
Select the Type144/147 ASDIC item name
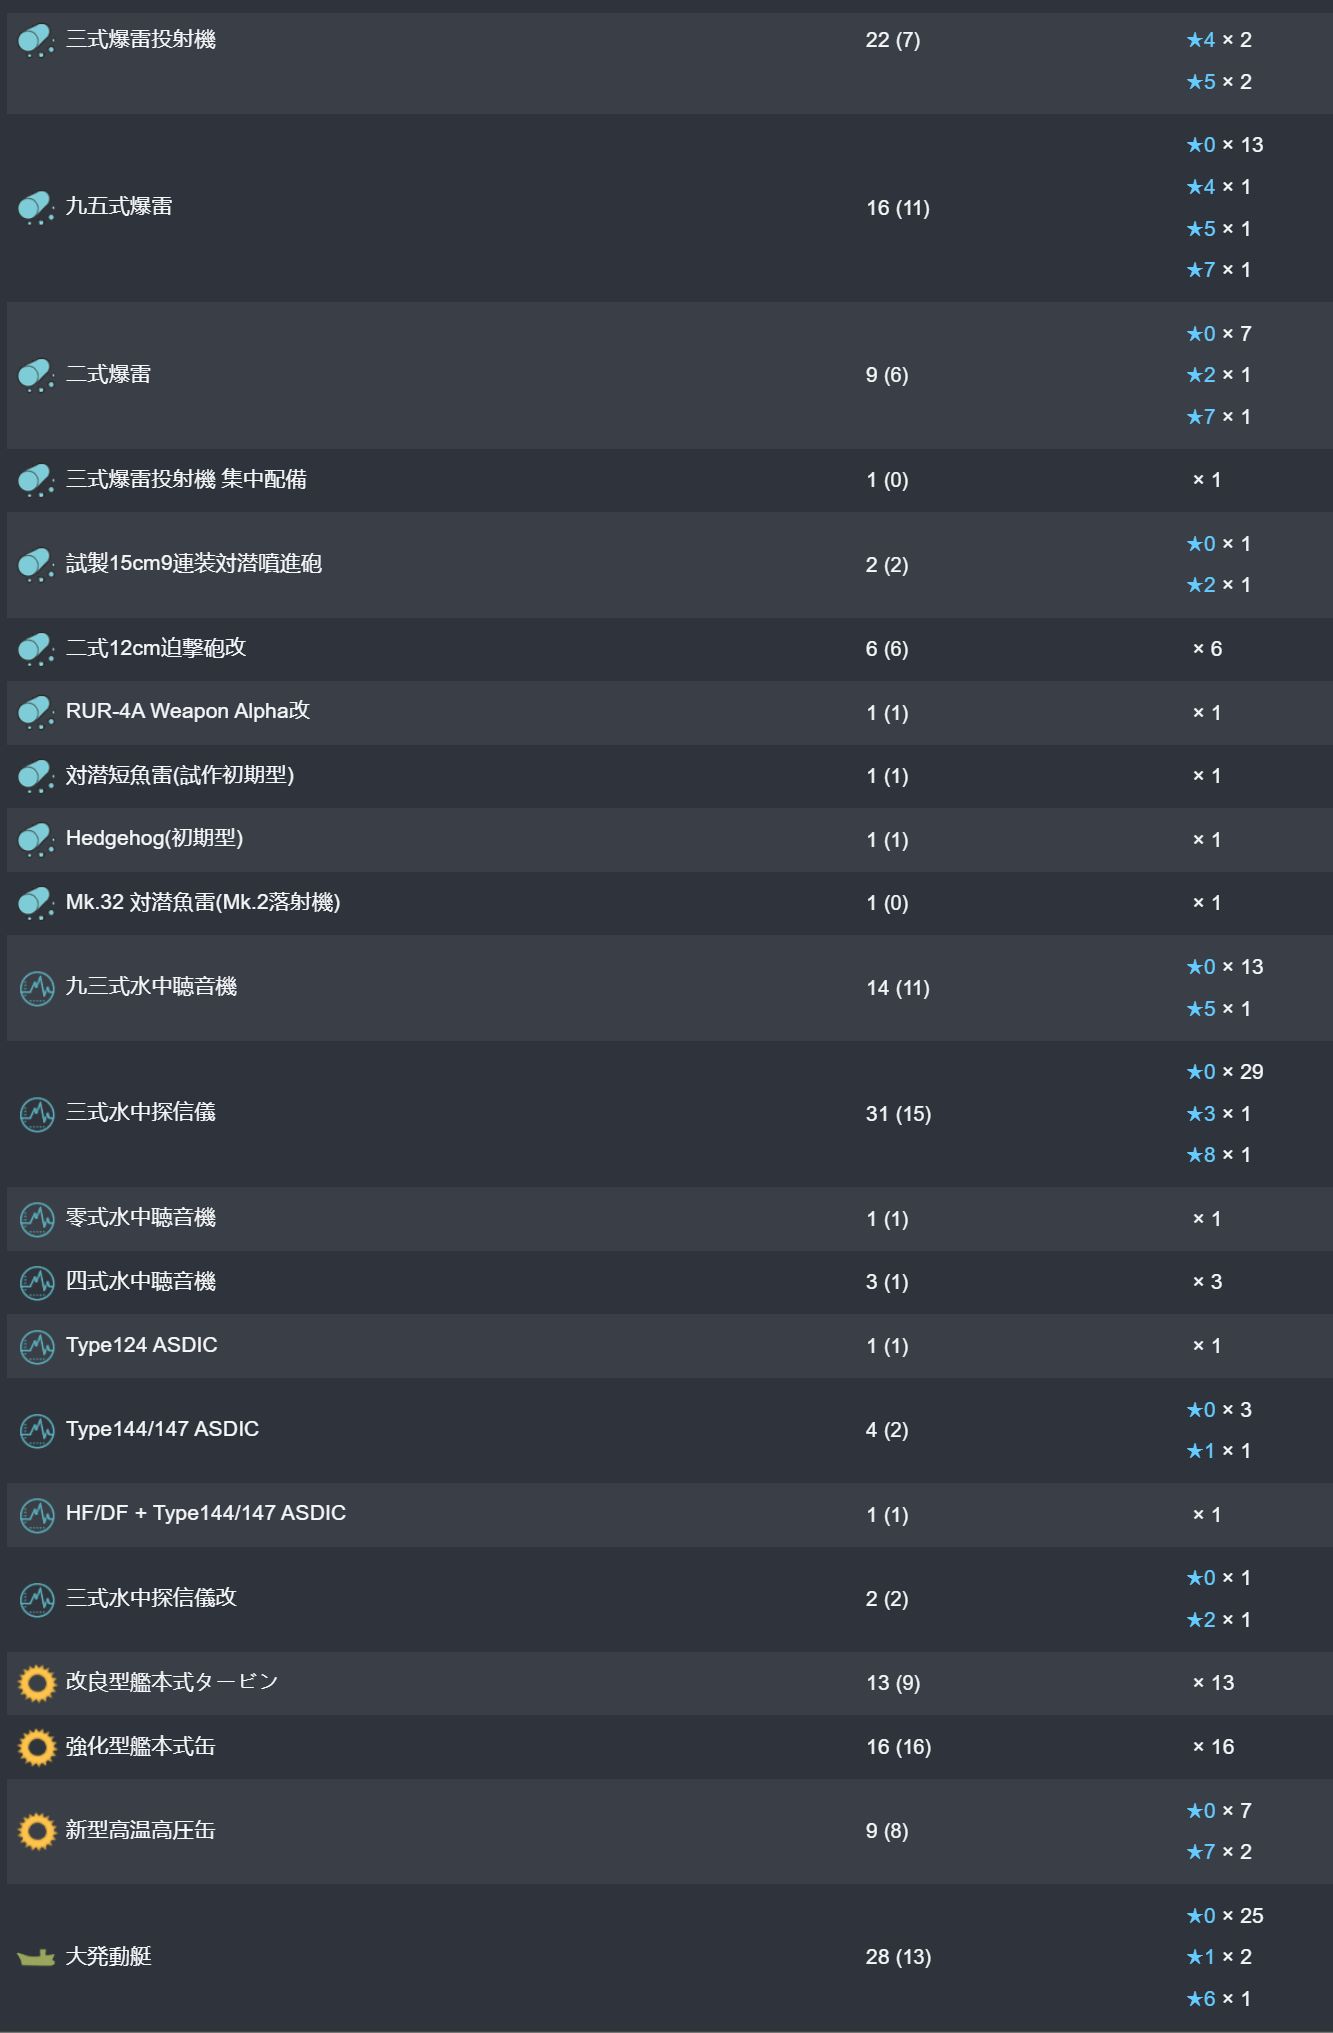162,1429
